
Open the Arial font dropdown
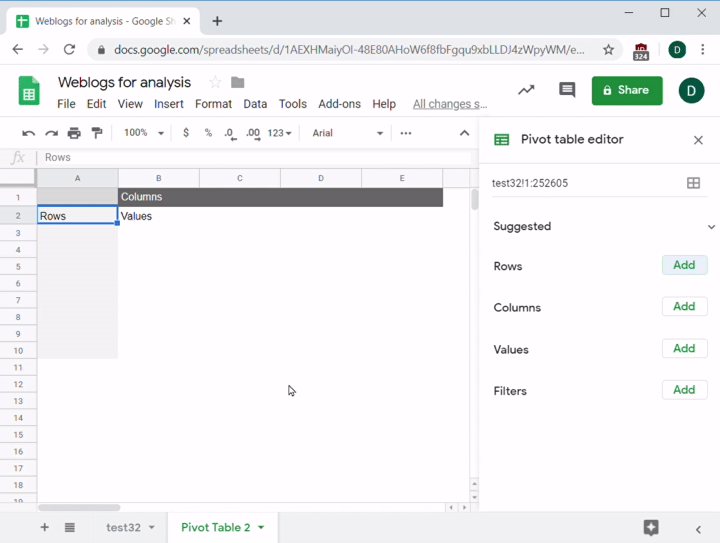point(347,133)
